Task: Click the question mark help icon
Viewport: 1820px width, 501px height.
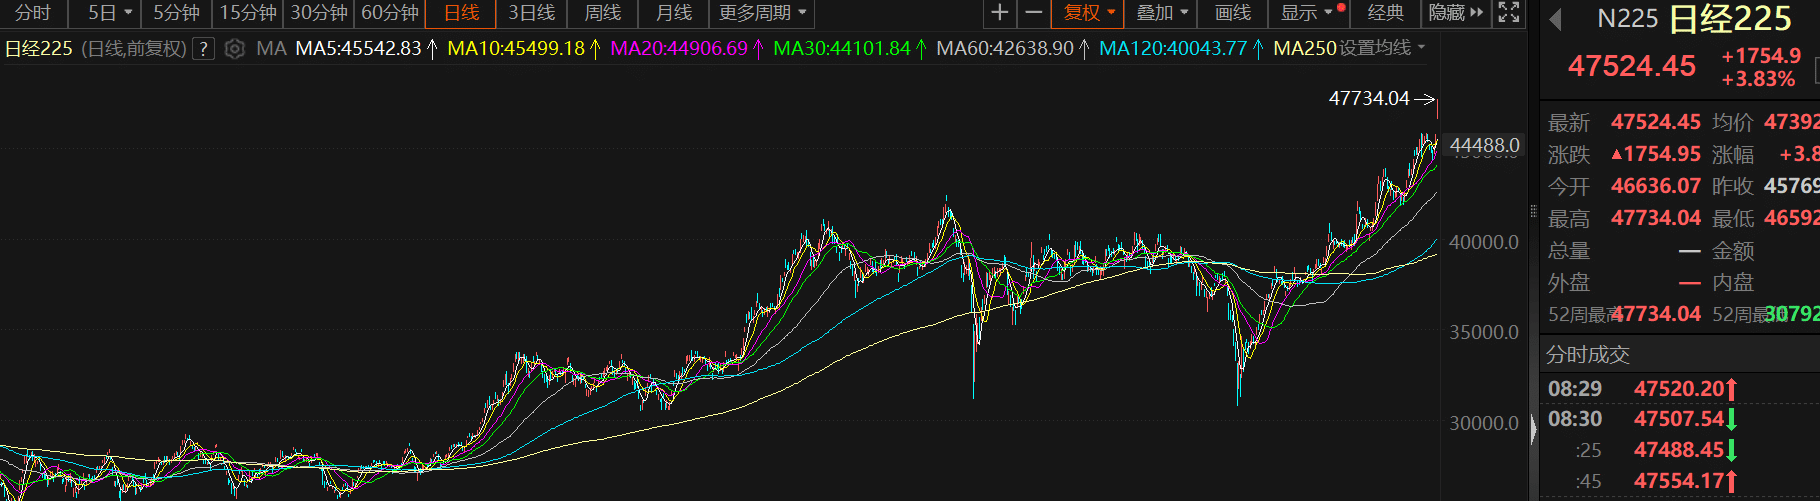Action: 204,48
